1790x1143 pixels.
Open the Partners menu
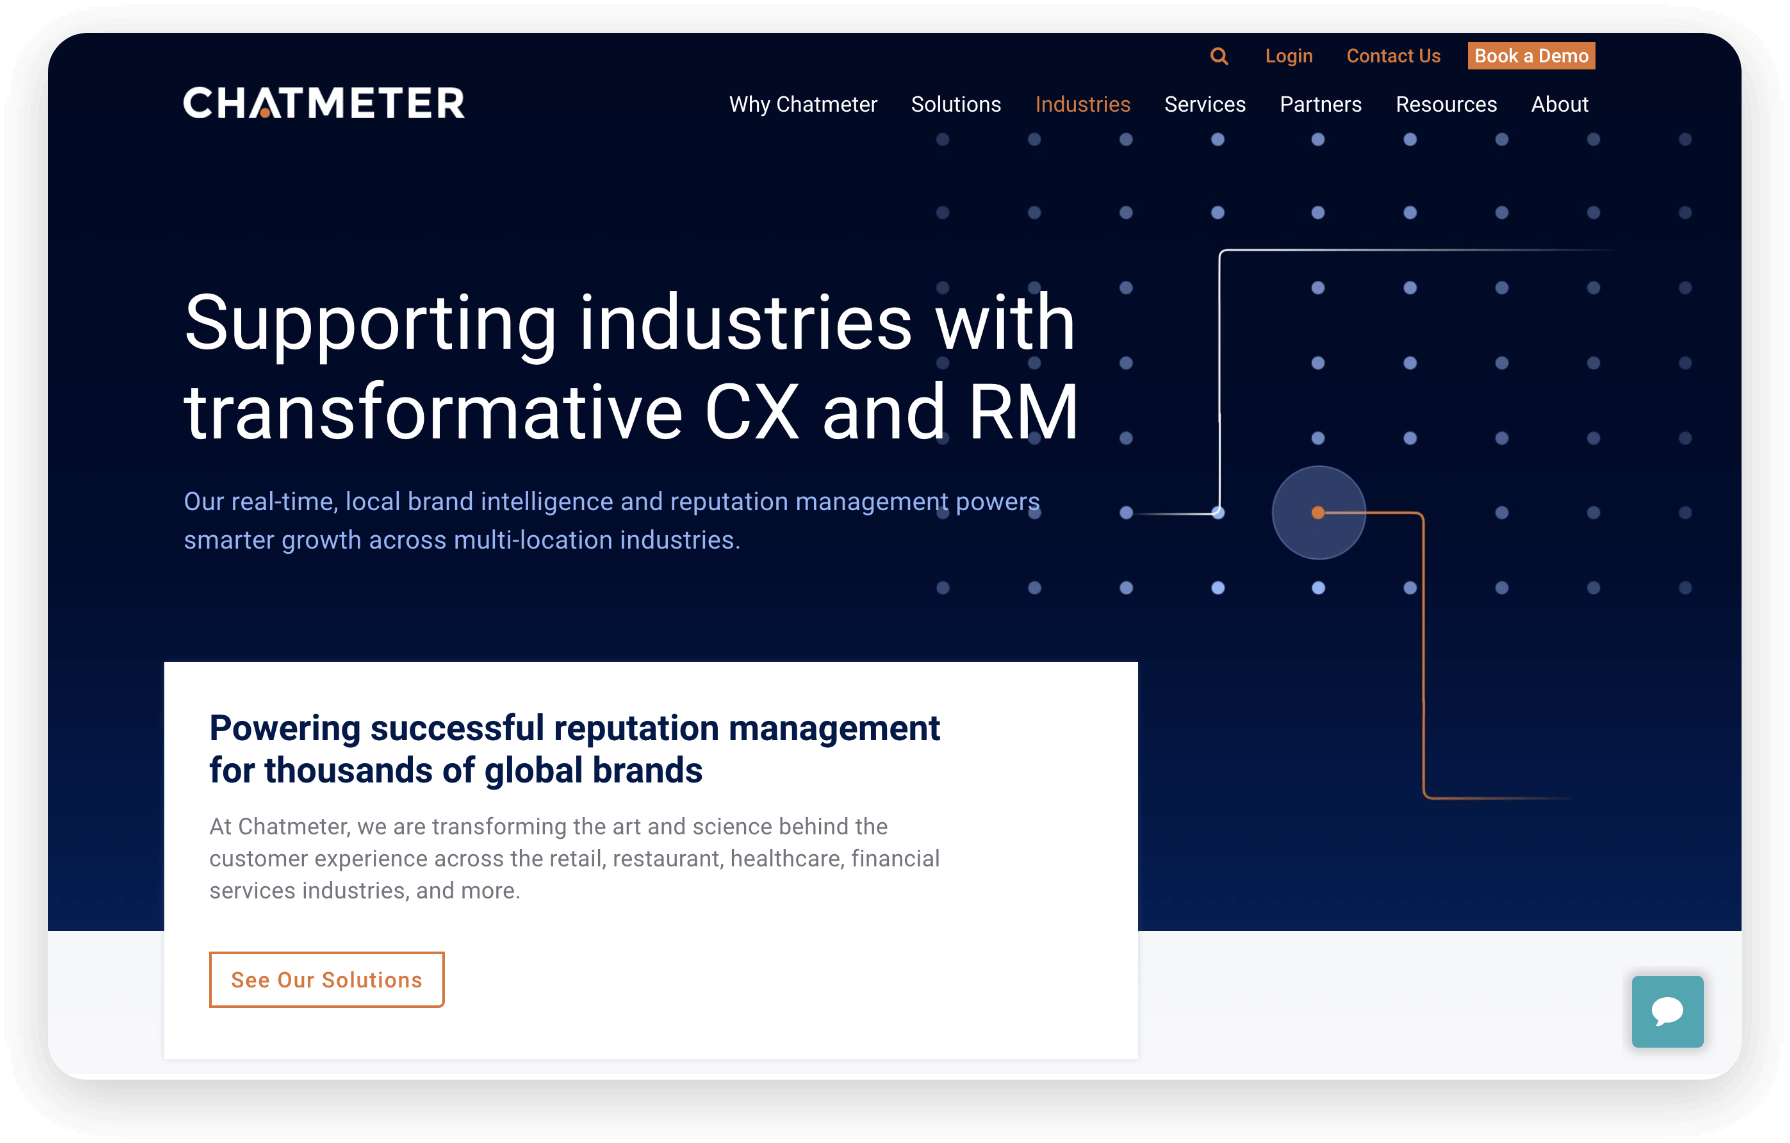[1320, 104]
